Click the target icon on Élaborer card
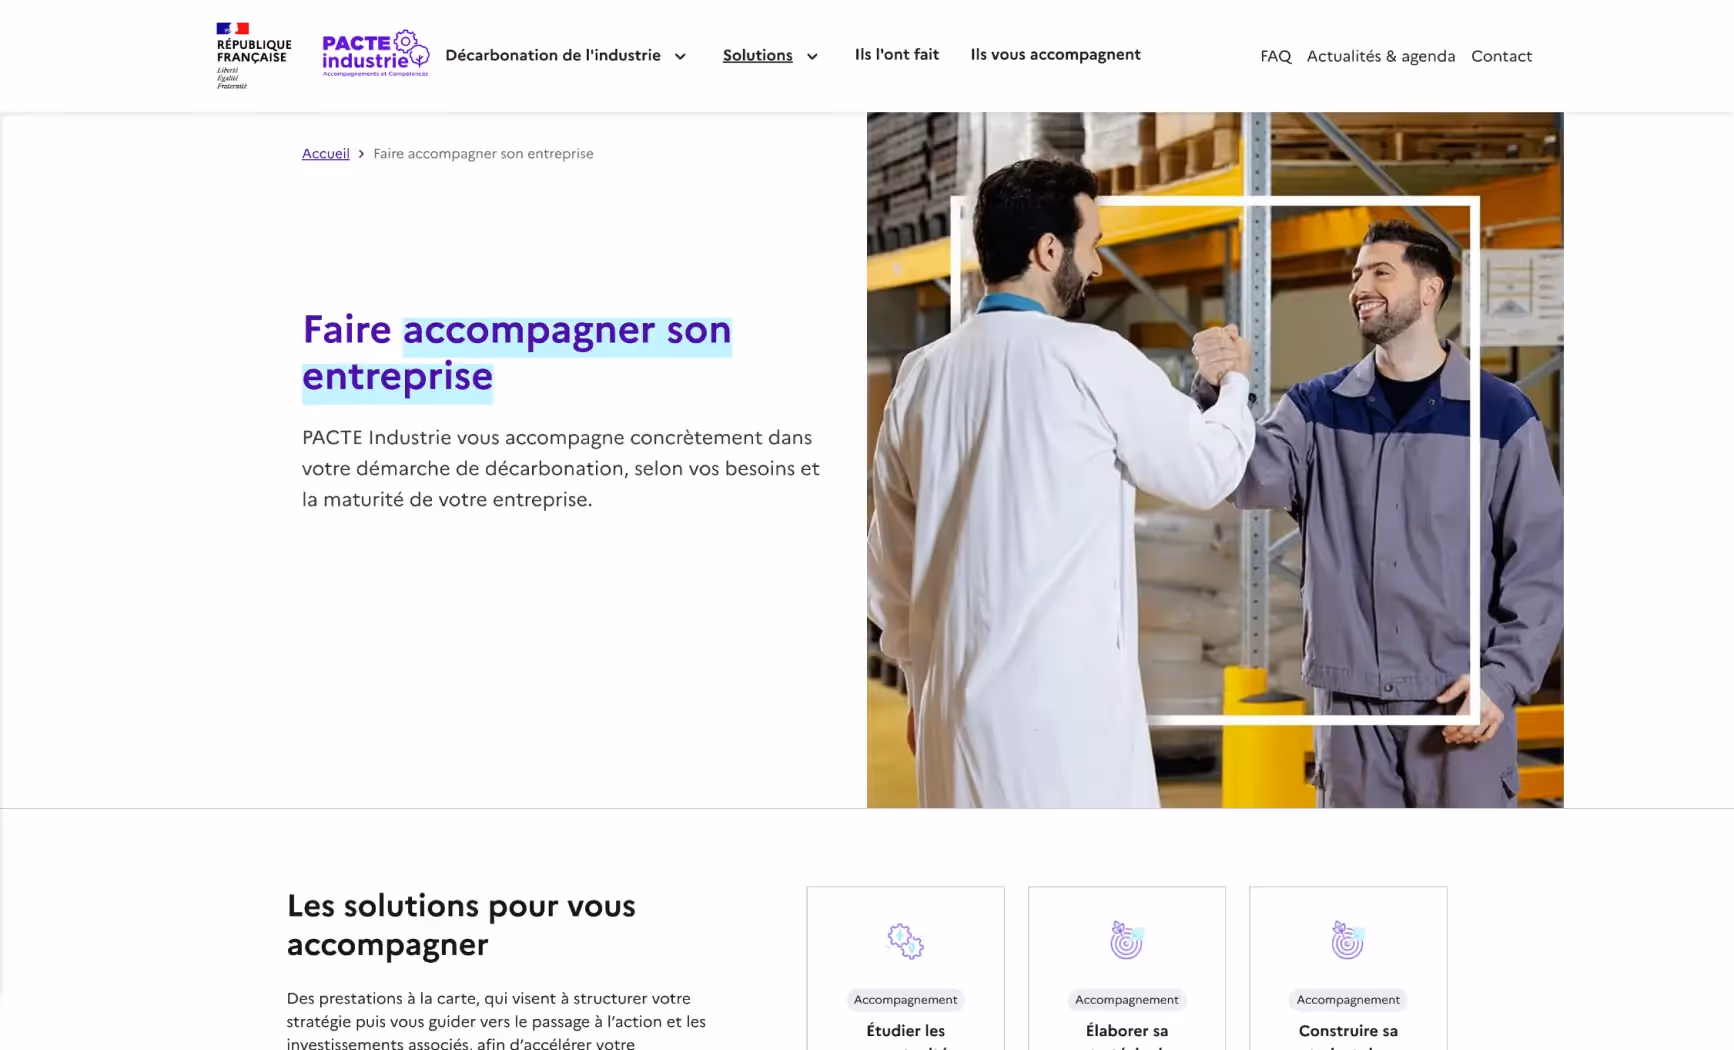Screen dimensions: 1734x1050 pos(1126,940)
